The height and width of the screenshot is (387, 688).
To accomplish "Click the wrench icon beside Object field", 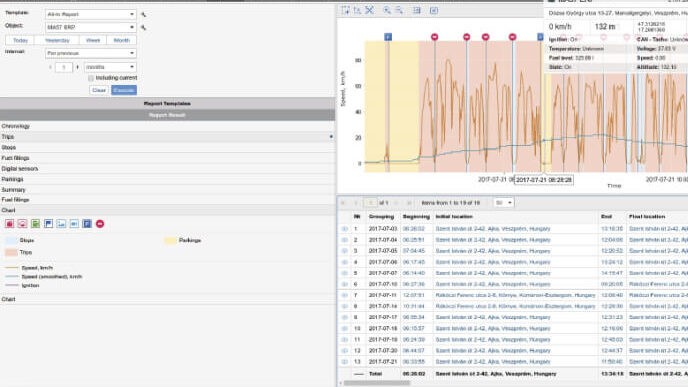I will (x=143, y=28).
